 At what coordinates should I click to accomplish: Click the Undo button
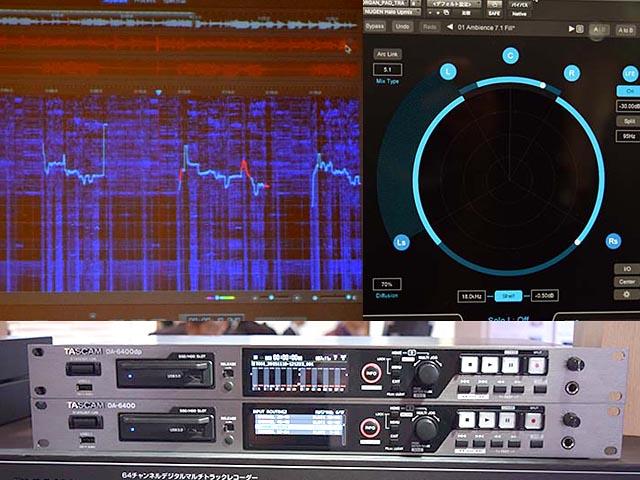402,27
